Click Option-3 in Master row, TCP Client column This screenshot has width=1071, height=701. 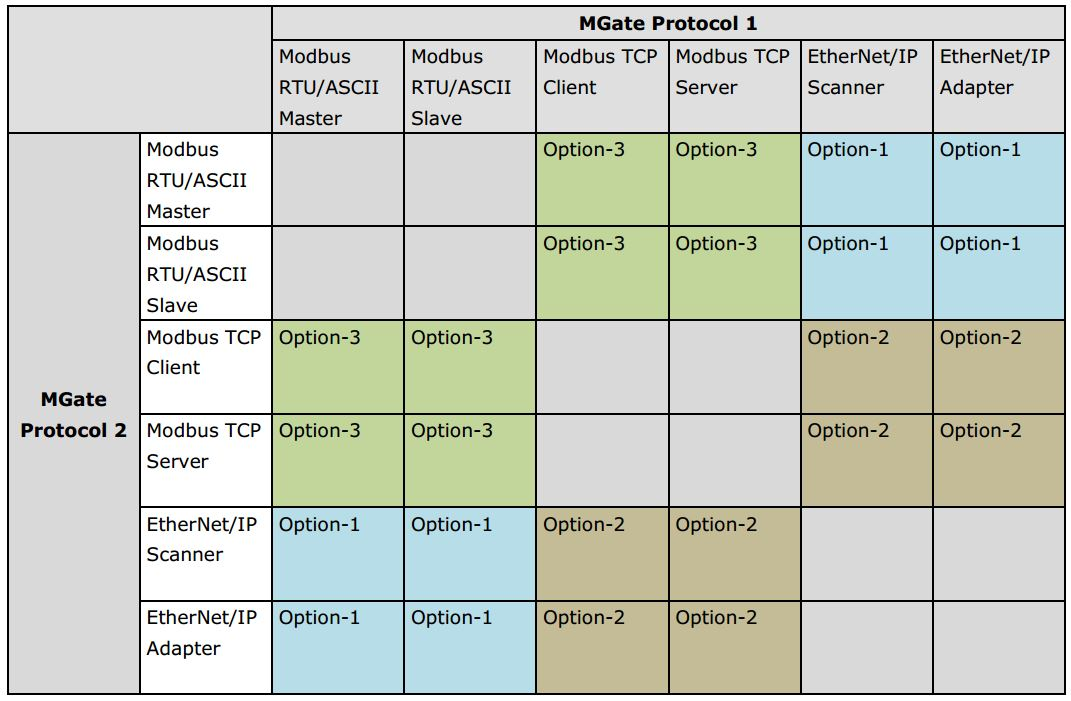584,150
